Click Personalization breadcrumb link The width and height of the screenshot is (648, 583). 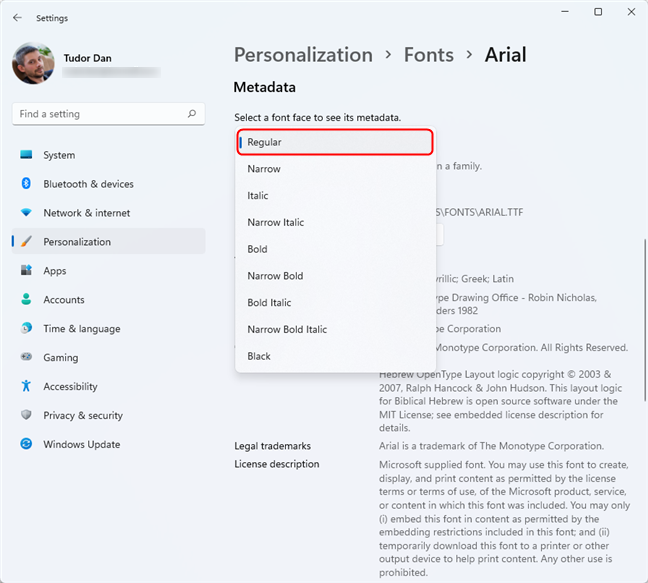pyautogui.click(x=303, y=55)
